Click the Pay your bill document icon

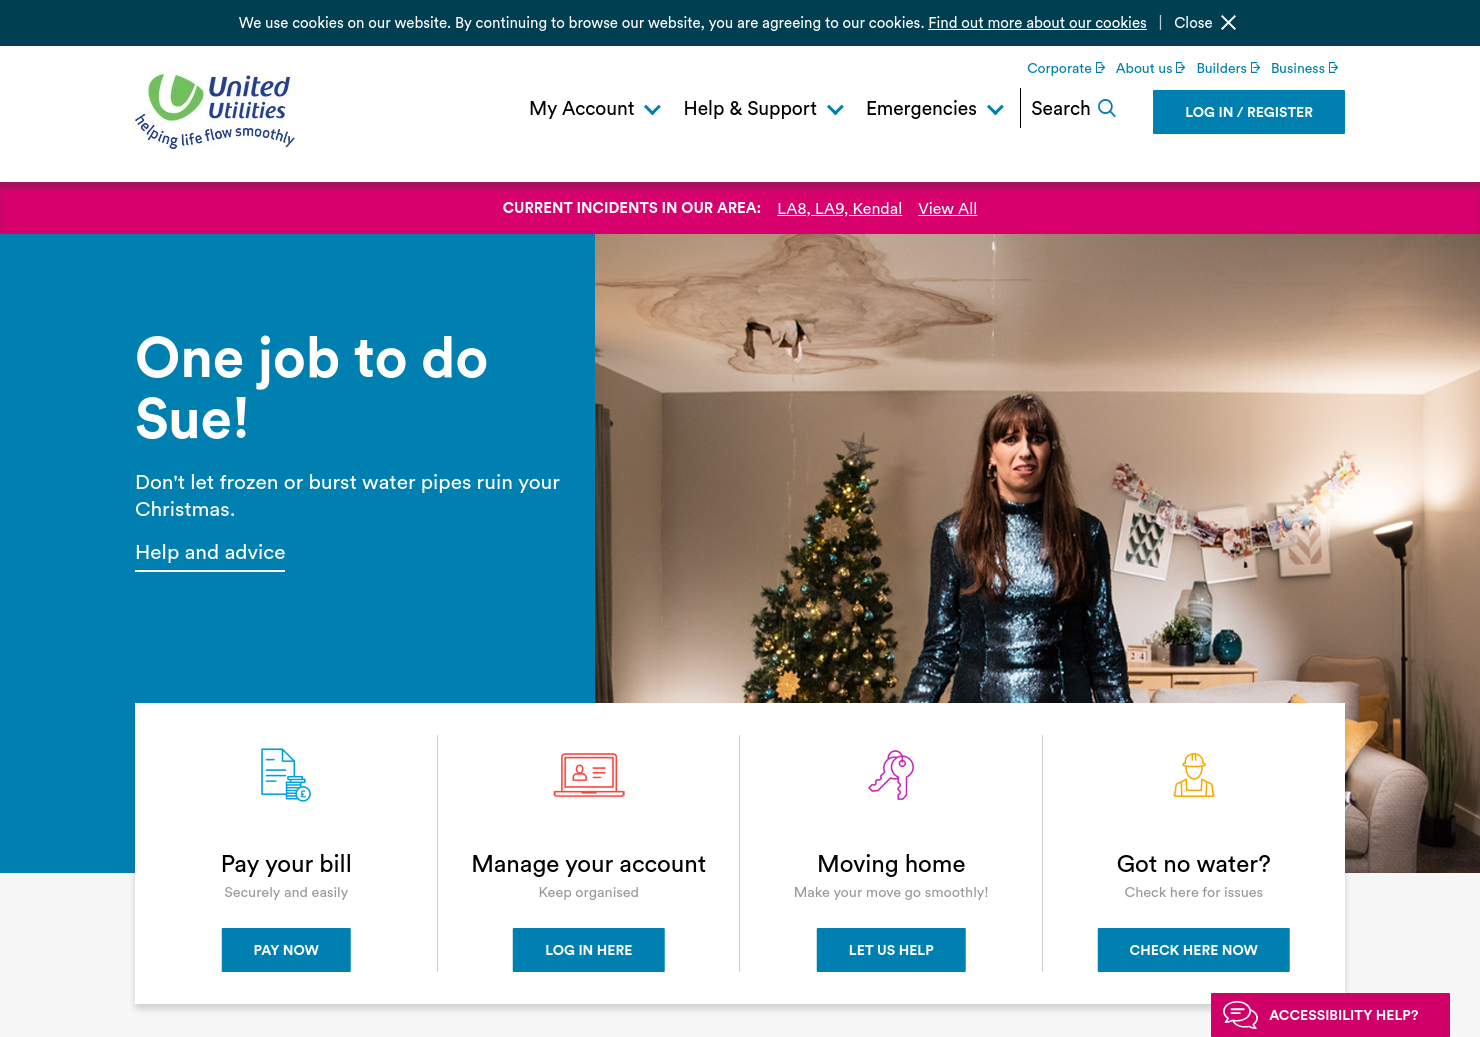point(286,775)
